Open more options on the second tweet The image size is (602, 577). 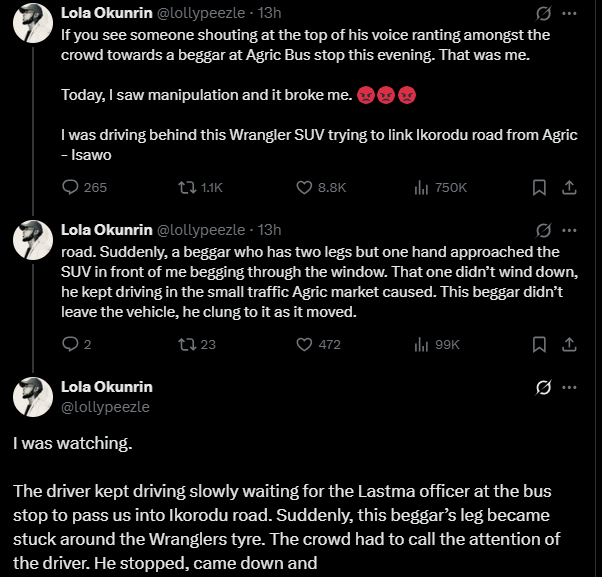(x=569, y=230)
